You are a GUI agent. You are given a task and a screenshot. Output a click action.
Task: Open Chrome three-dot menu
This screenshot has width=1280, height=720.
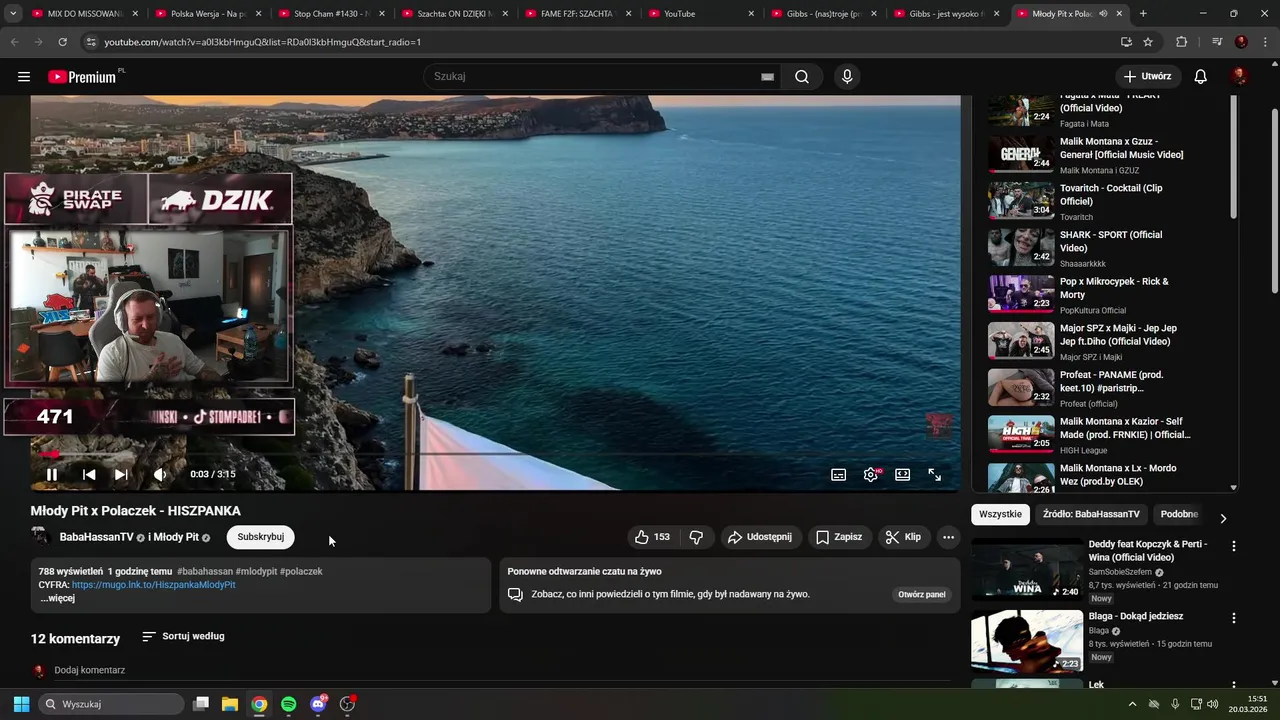click(1264, 42)
